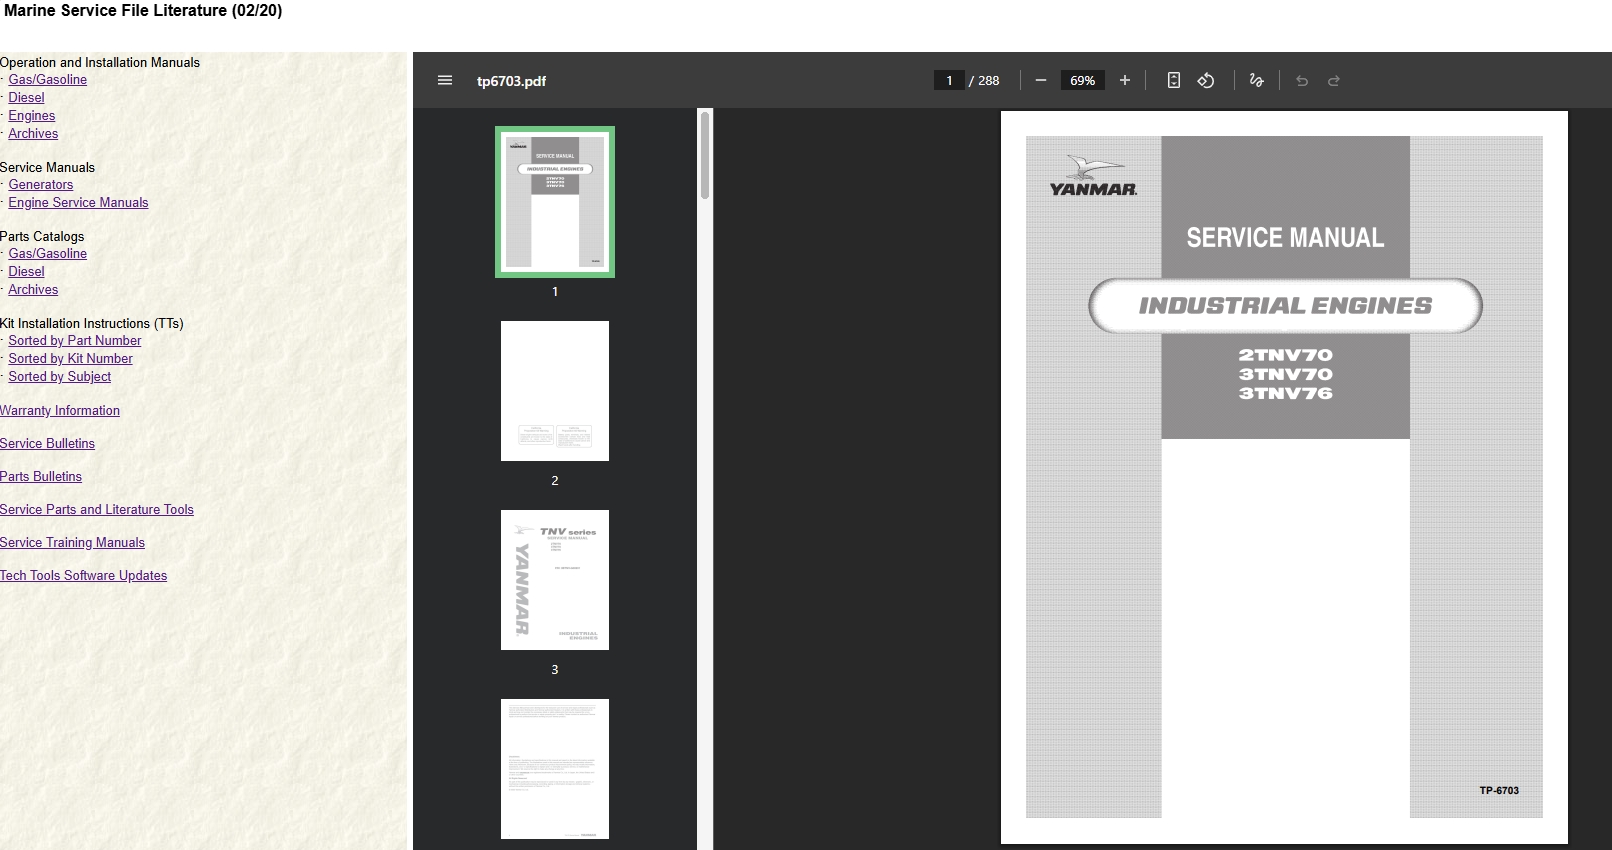Open Tech Tools Software Updates link

click(84, 576)
